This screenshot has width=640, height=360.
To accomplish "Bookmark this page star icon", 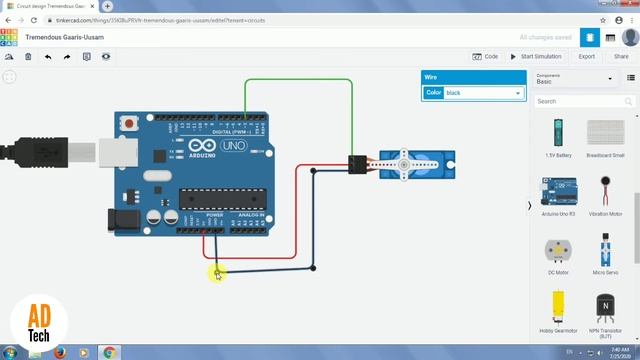I will point(603,20).
